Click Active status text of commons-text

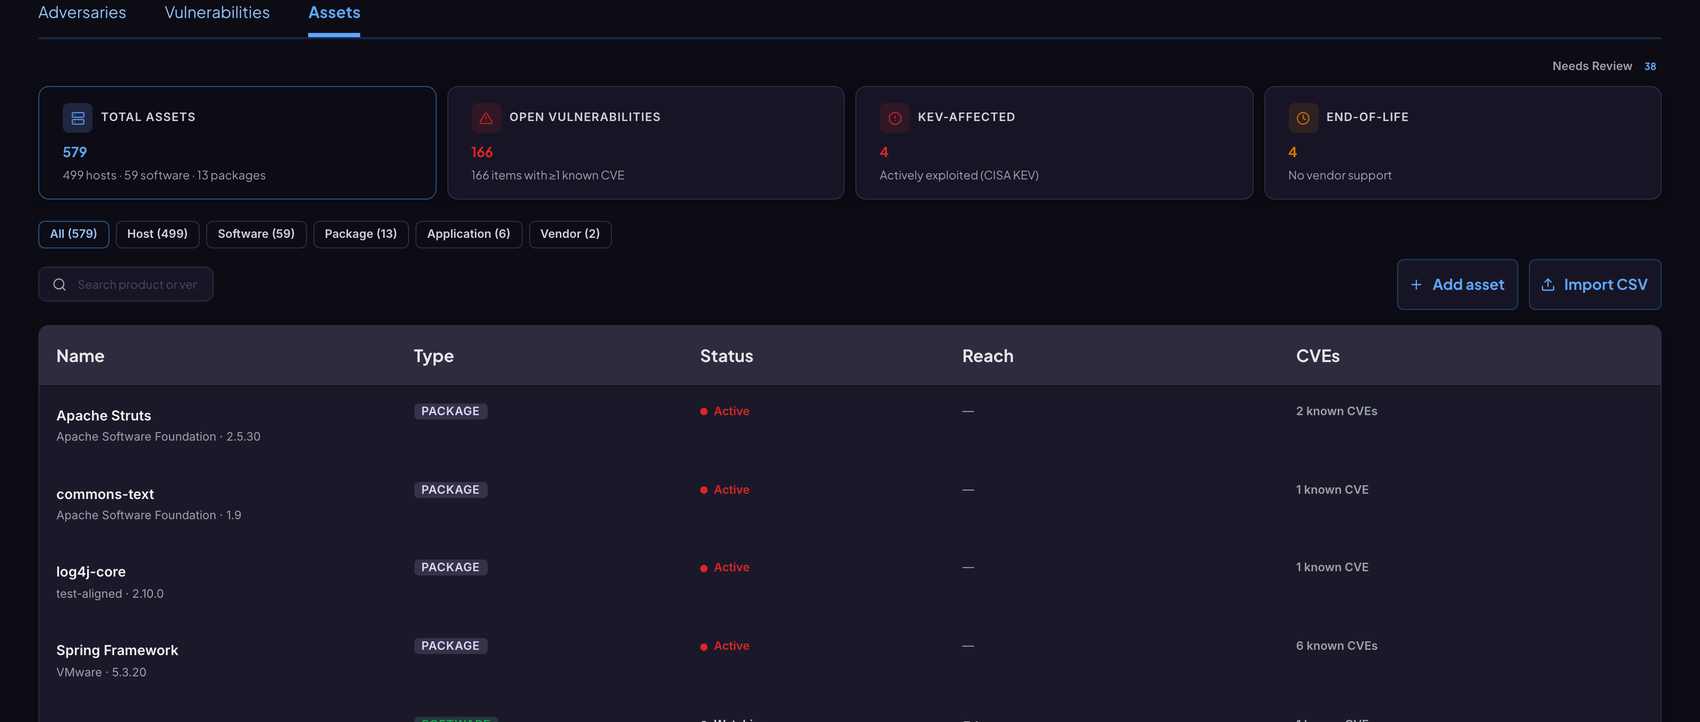tap(732, 490)
